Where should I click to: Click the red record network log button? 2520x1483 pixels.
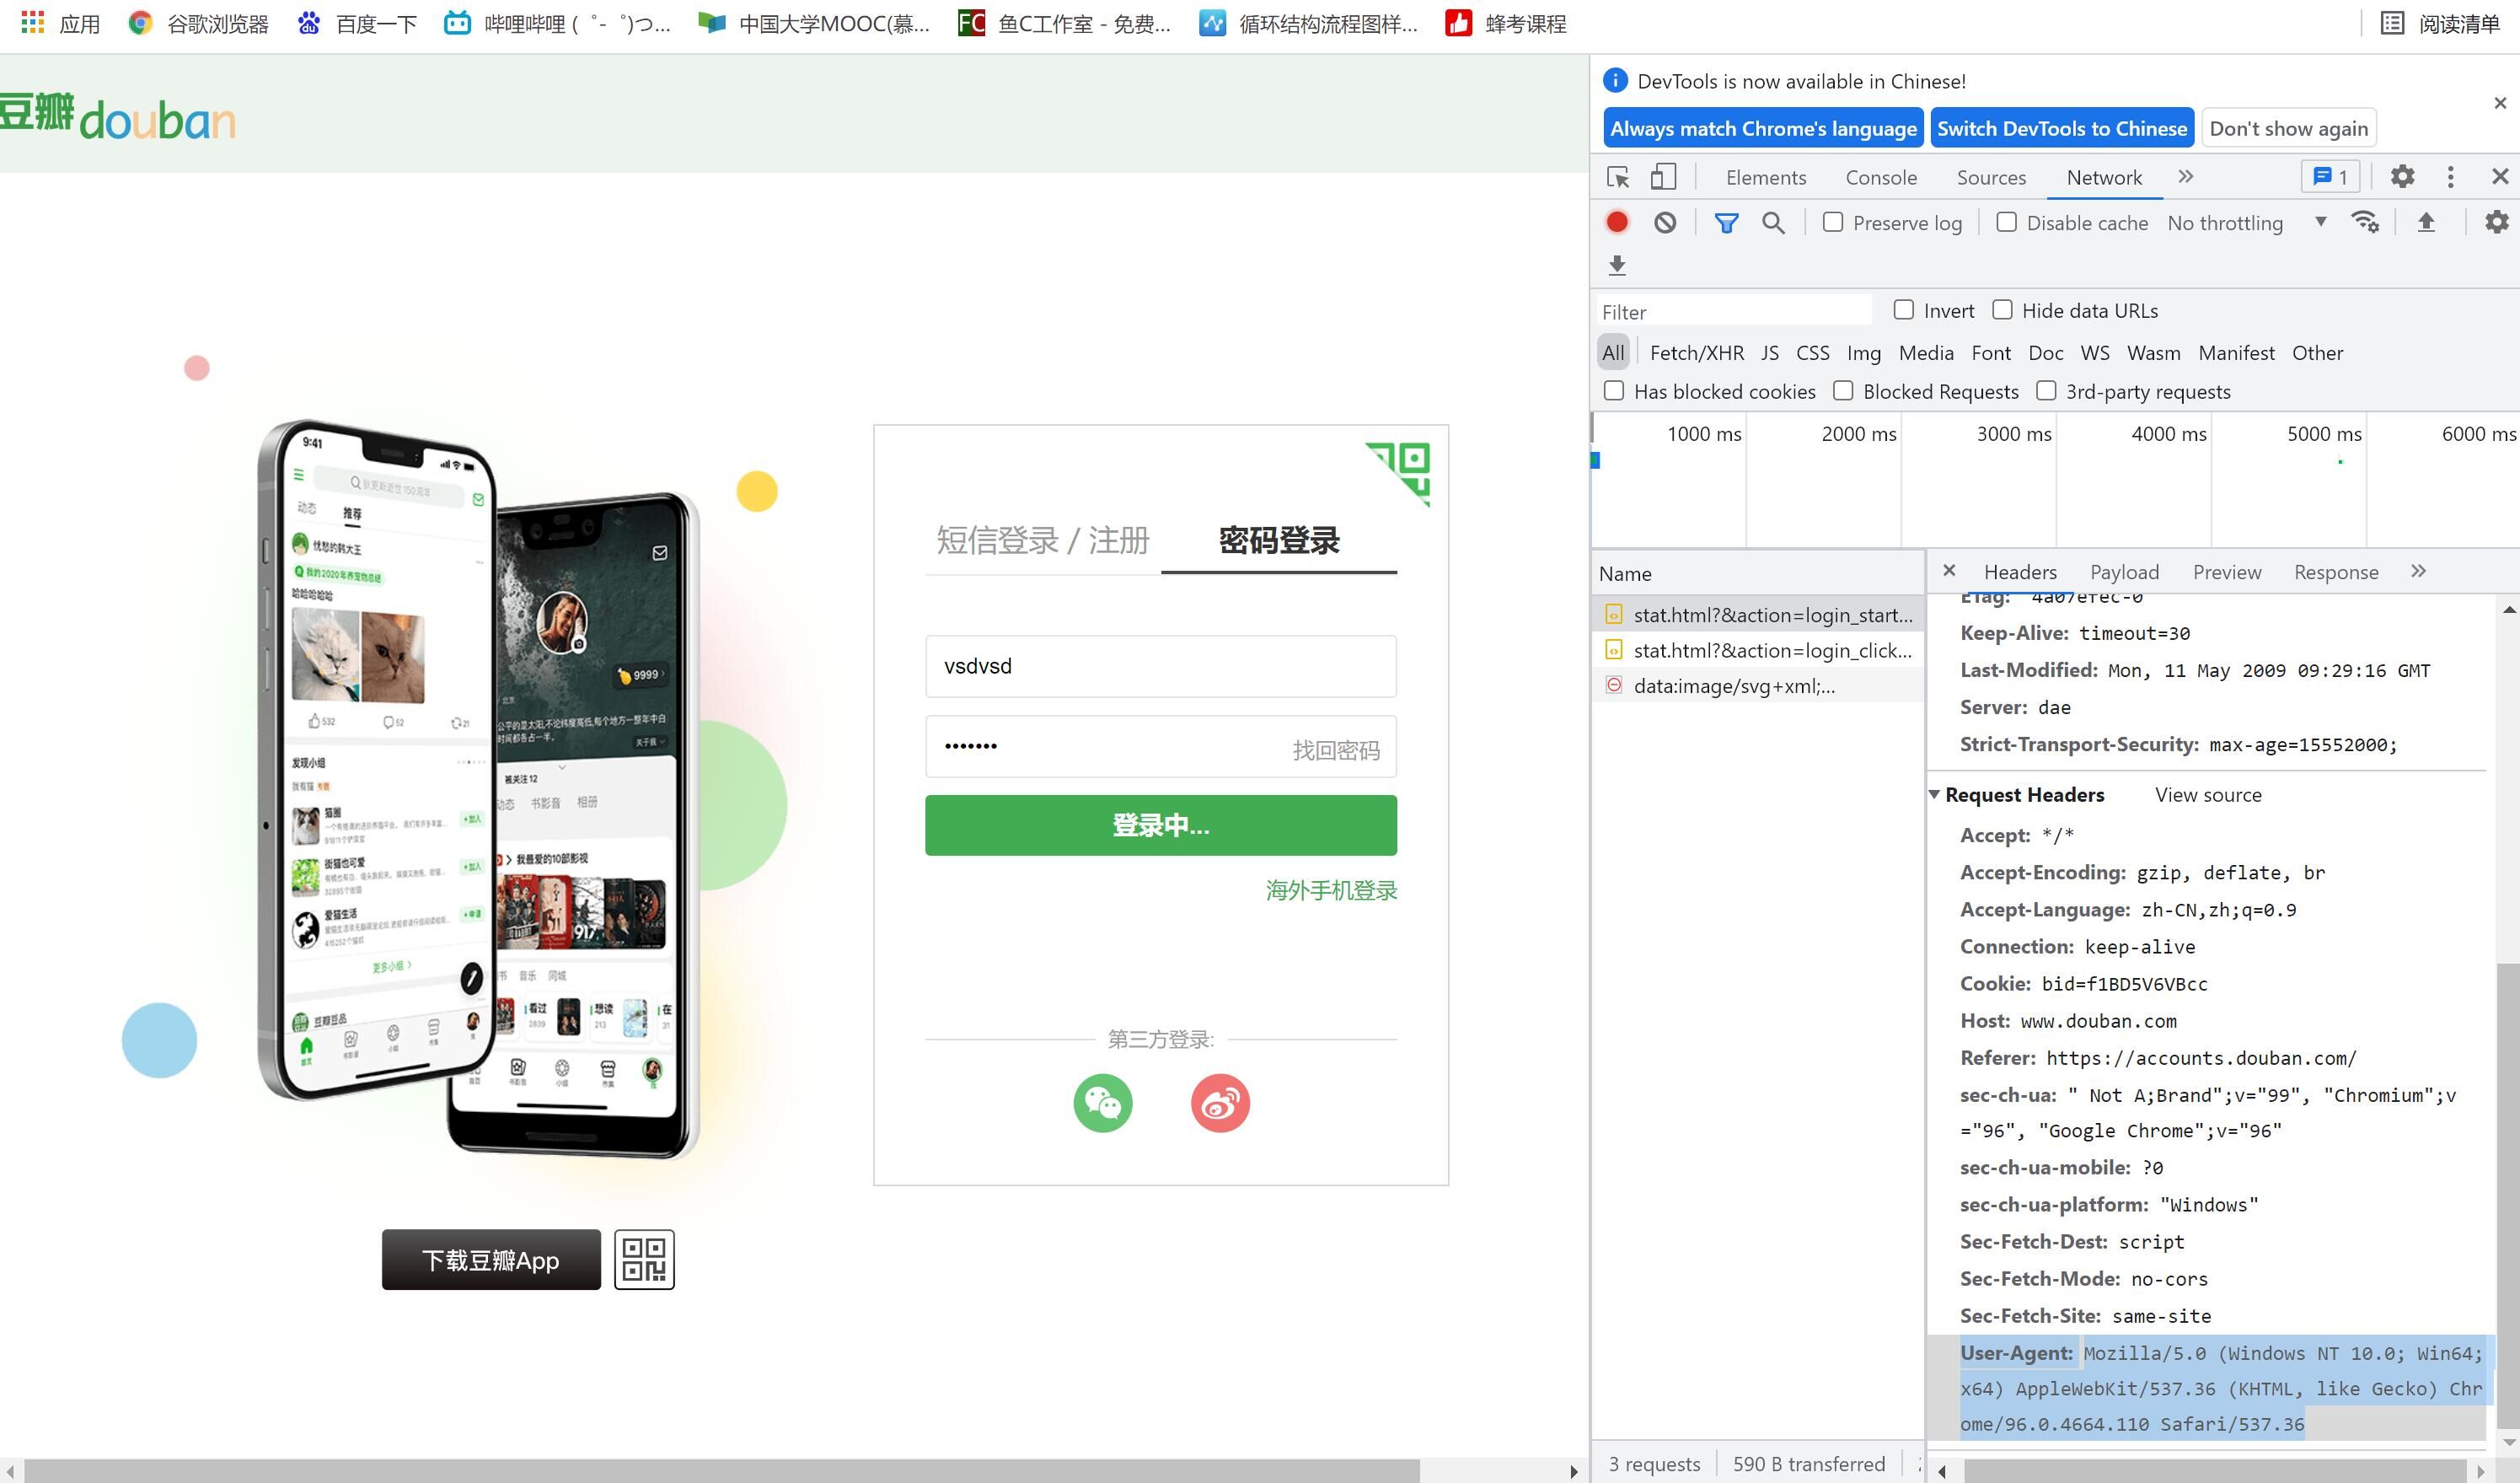[1616, 222]
